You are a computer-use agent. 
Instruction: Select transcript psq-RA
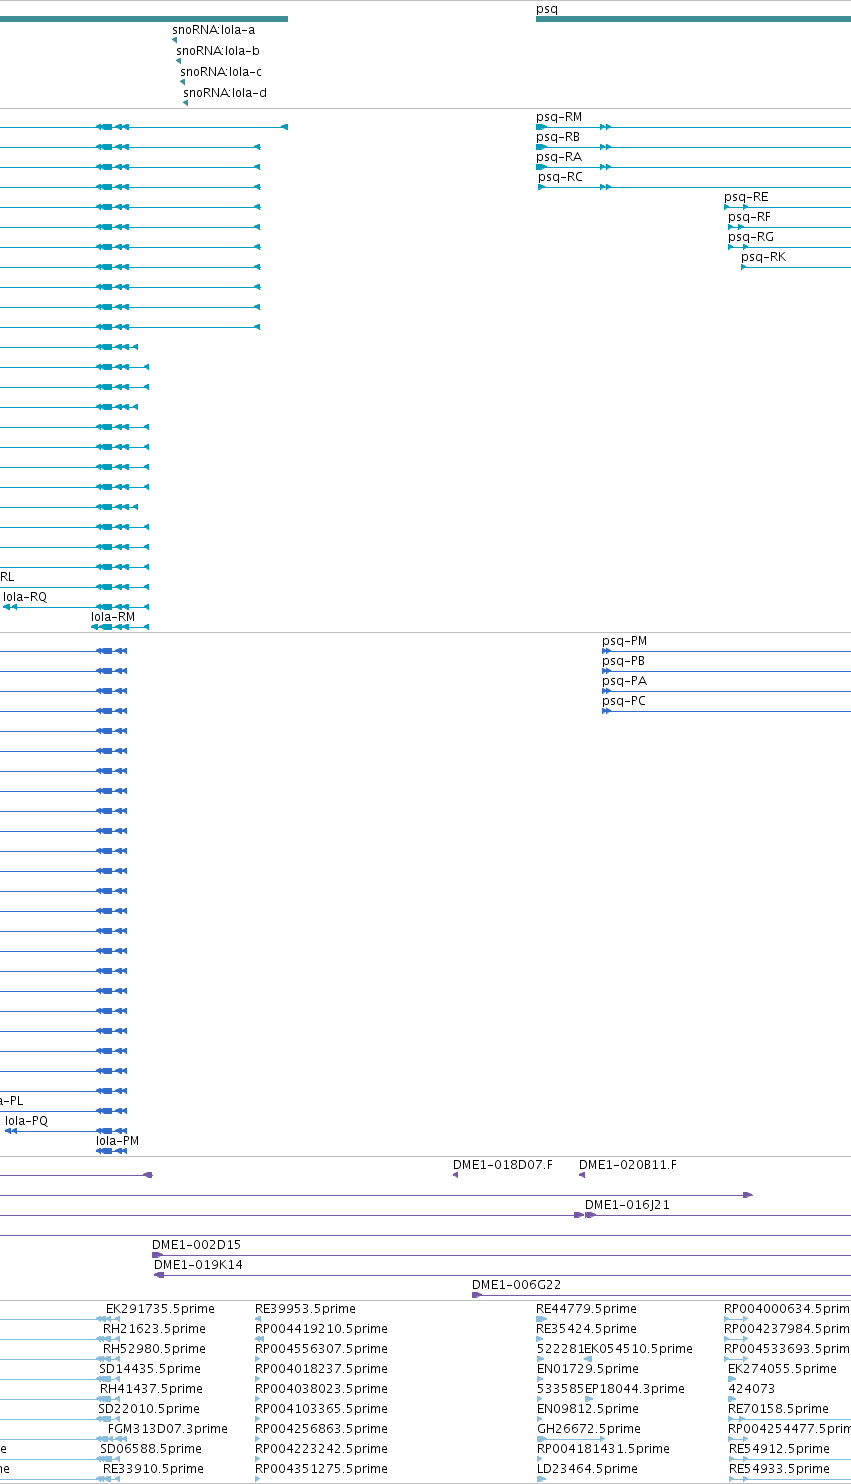click(559, 157)
